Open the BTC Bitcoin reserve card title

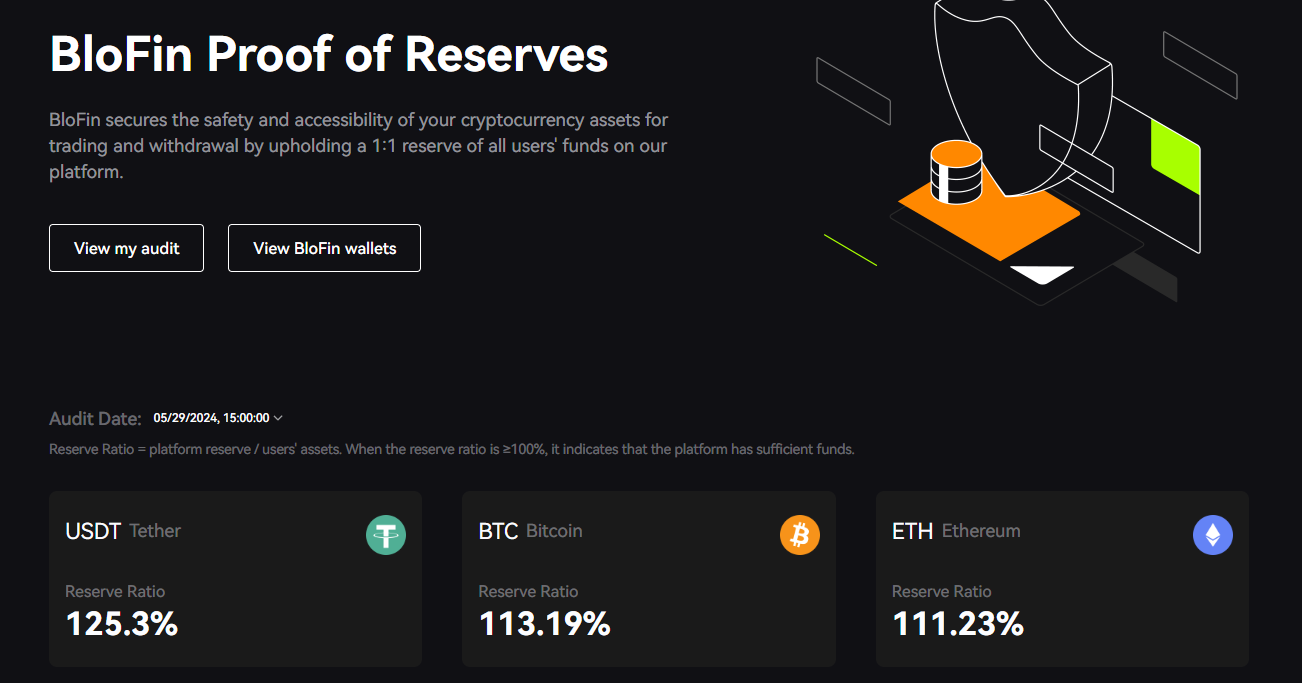530,531
